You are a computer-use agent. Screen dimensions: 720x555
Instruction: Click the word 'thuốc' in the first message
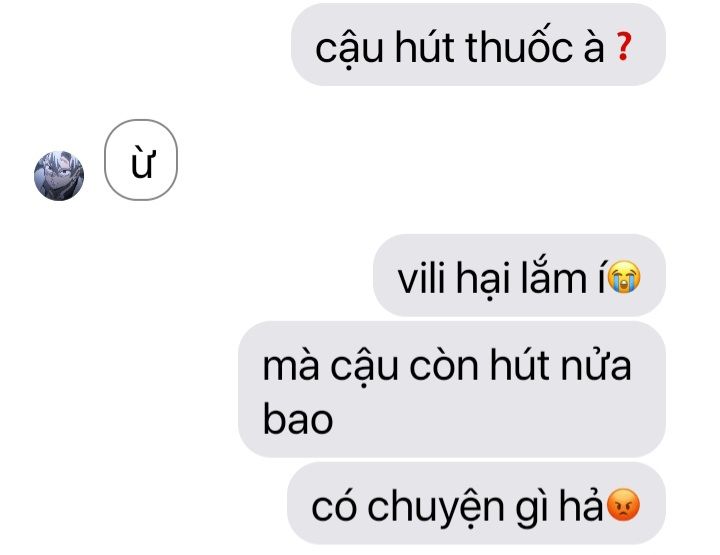point(520,46)
